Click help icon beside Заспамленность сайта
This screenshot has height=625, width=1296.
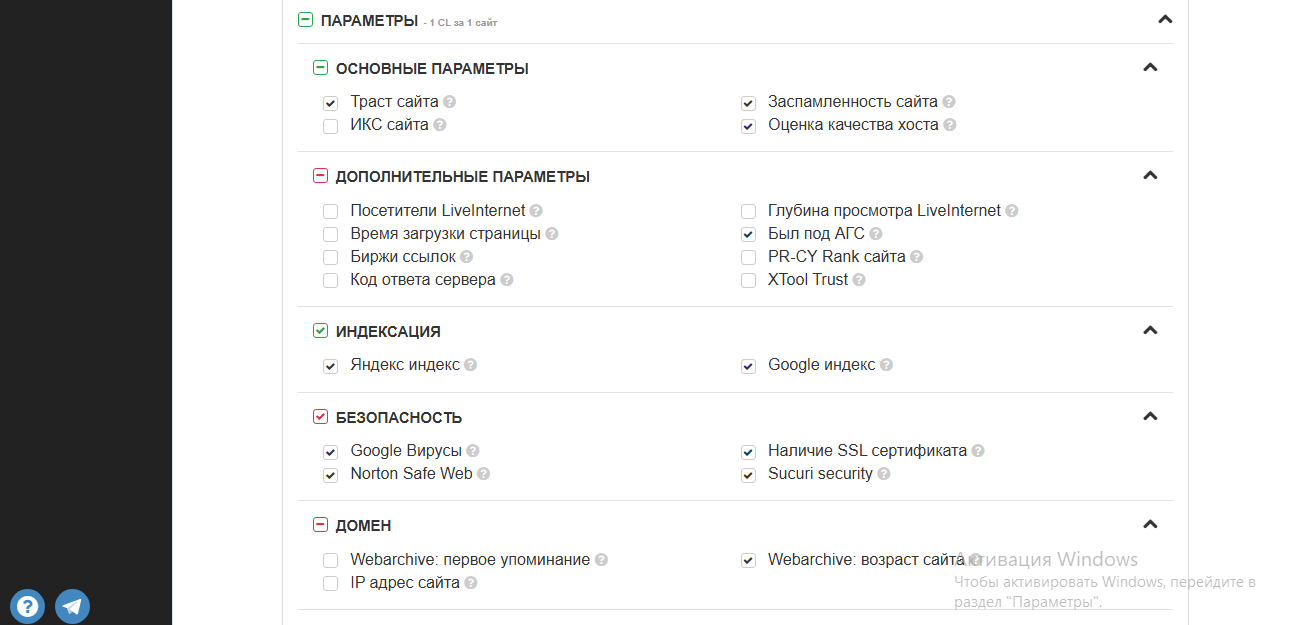[x=949, y=102]
